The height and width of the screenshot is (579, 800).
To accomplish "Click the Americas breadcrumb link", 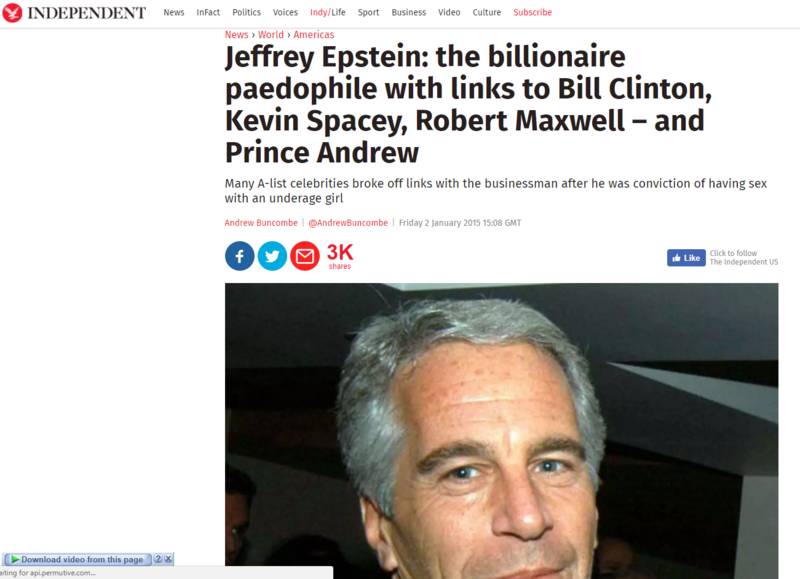I will click(x=314, y=35).
